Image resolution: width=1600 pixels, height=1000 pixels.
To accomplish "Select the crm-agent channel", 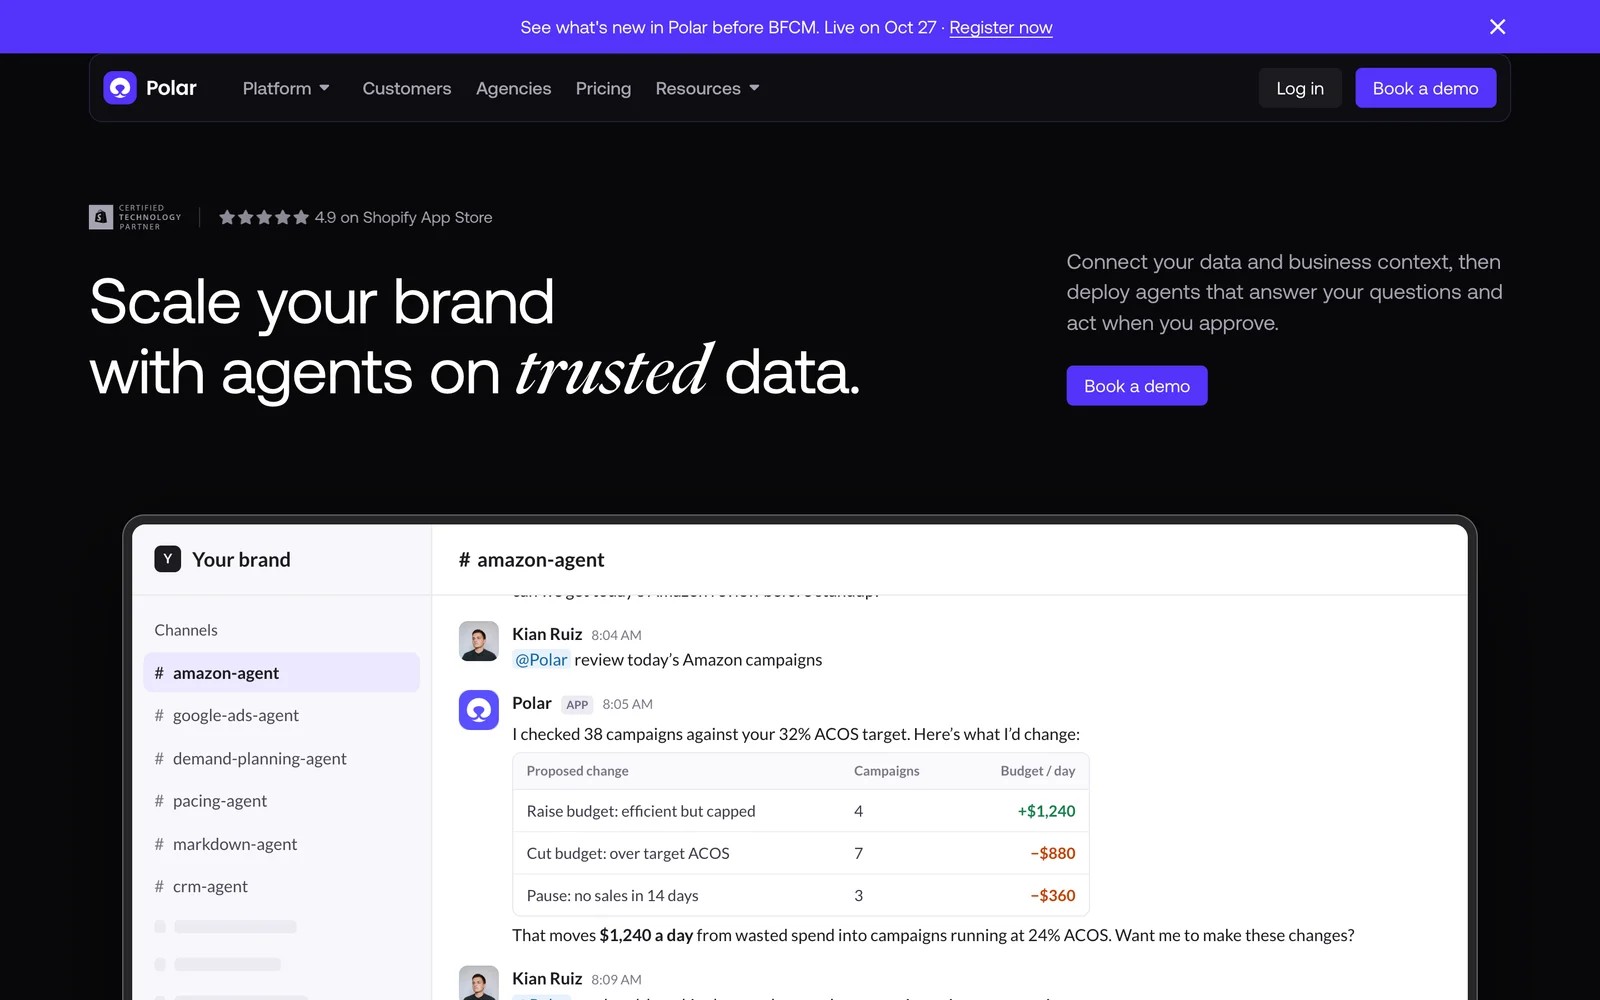I will [x=282, y=886].
